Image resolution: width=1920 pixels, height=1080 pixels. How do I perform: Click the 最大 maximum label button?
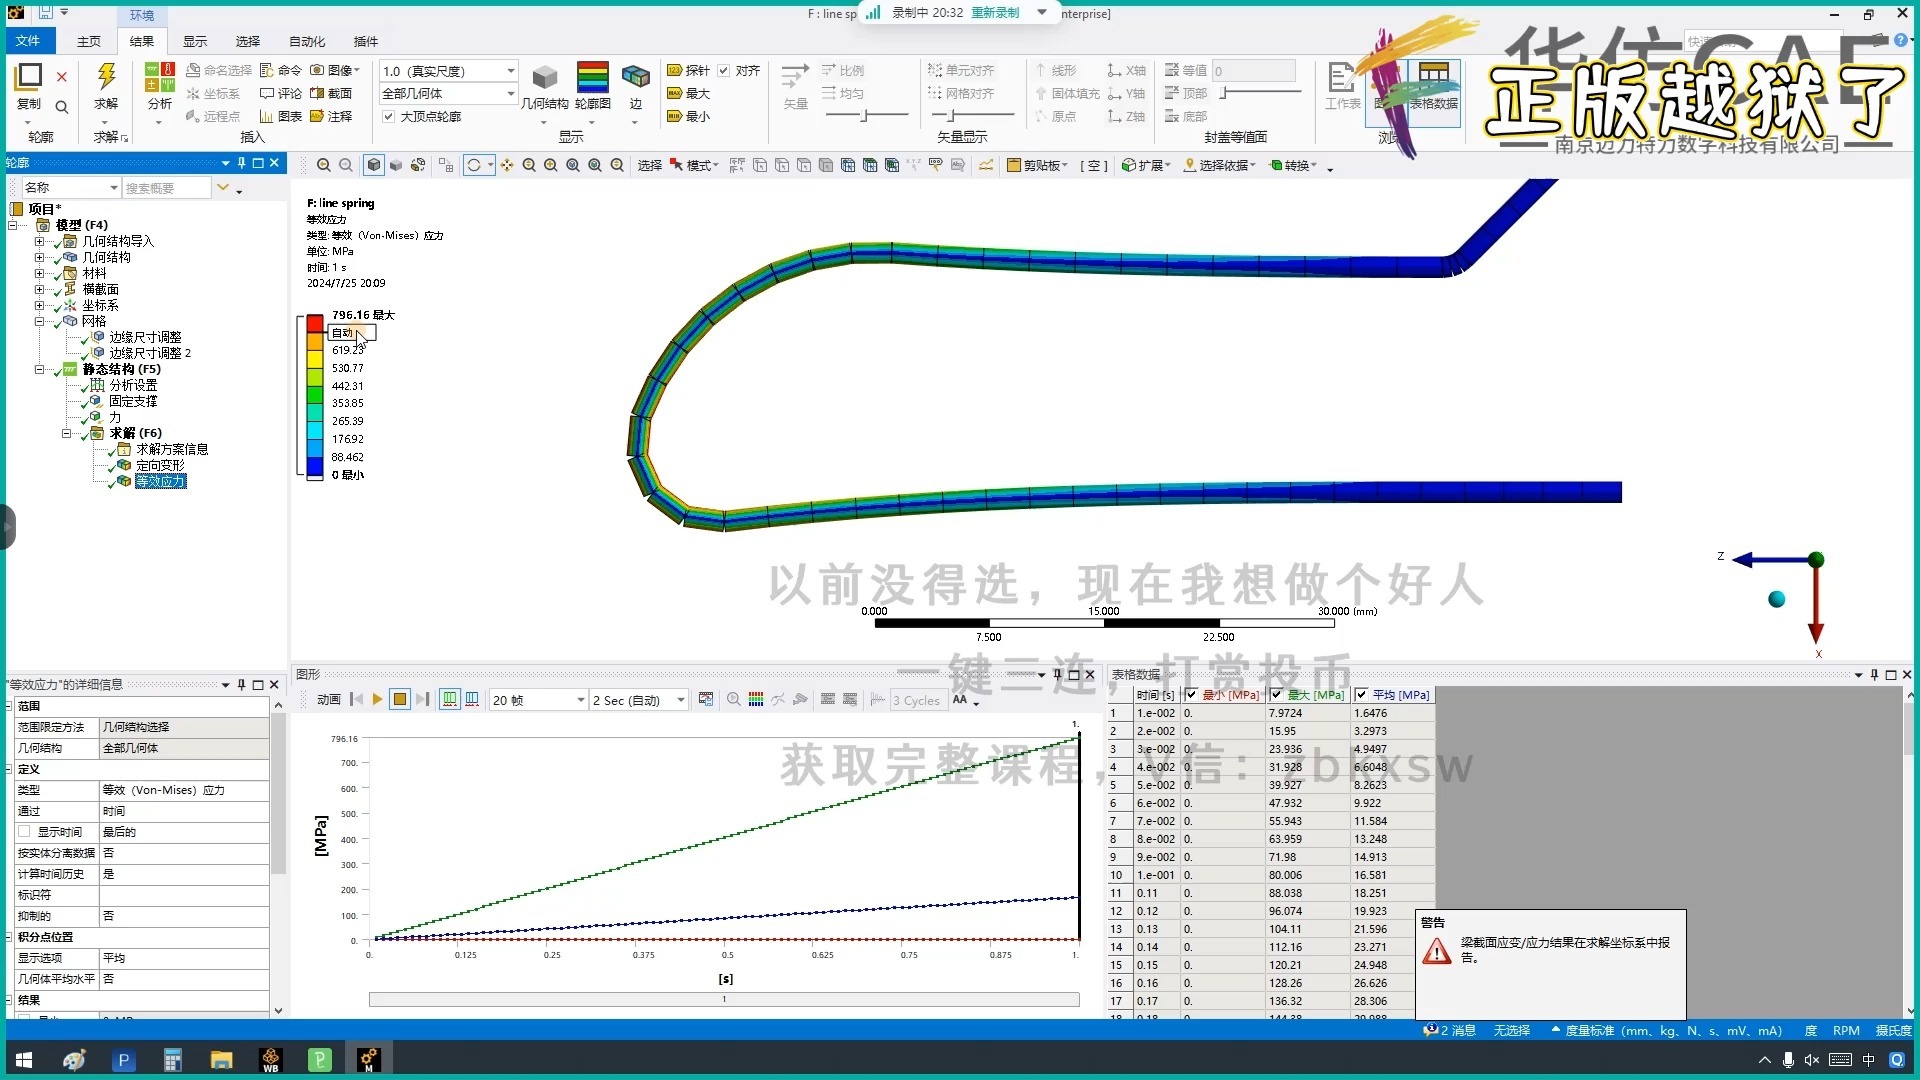coord(688,93)
